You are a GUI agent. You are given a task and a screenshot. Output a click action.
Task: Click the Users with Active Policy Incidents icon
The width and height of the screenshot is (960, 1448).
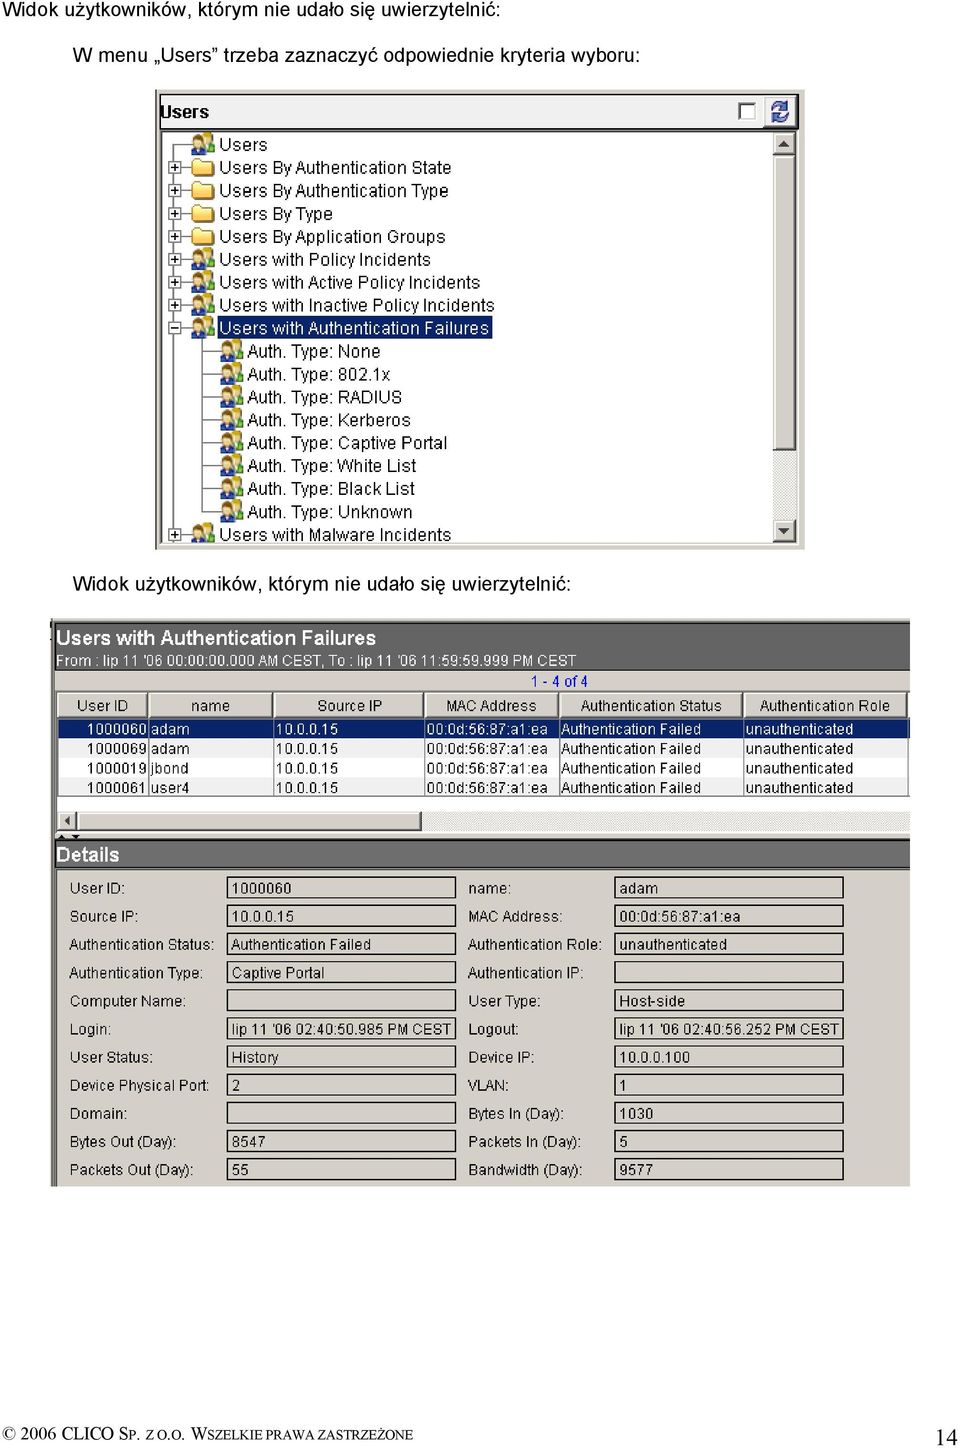(203, 282)
